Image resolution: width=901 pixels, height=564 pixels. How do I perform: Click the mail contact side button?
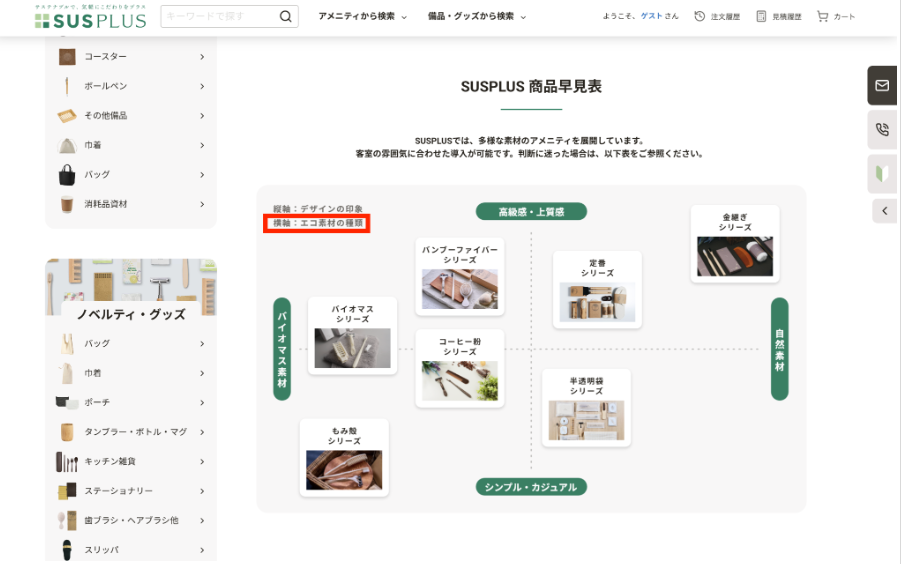(x=882, y=86)
